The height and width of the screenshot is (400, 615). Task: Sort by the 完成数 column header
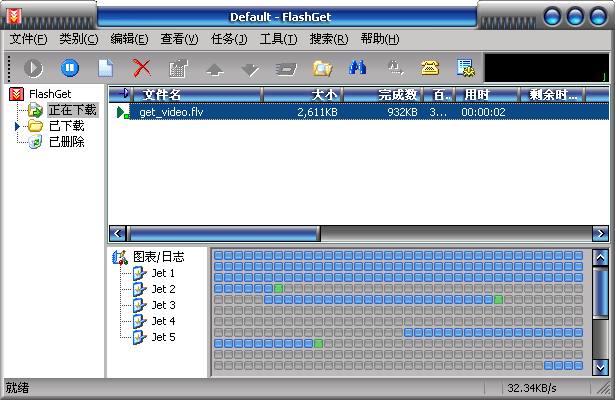pyautogui.click(x=383, y=95)
